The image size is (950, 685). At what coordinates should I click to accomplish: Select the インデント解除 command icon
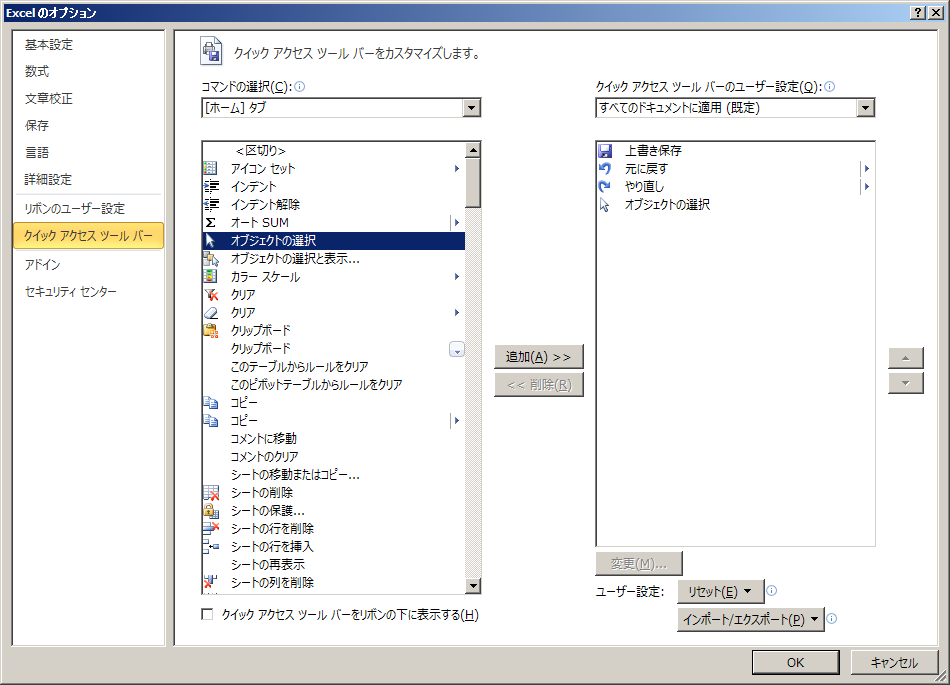click(210, 204)
